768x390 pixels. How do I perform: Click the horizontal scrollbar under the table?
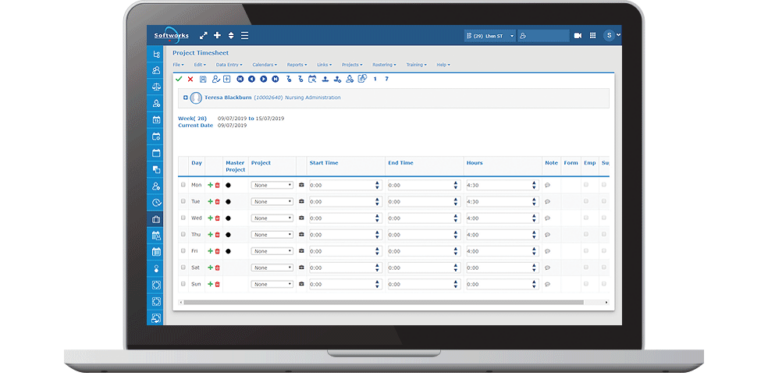coord(384,302)
